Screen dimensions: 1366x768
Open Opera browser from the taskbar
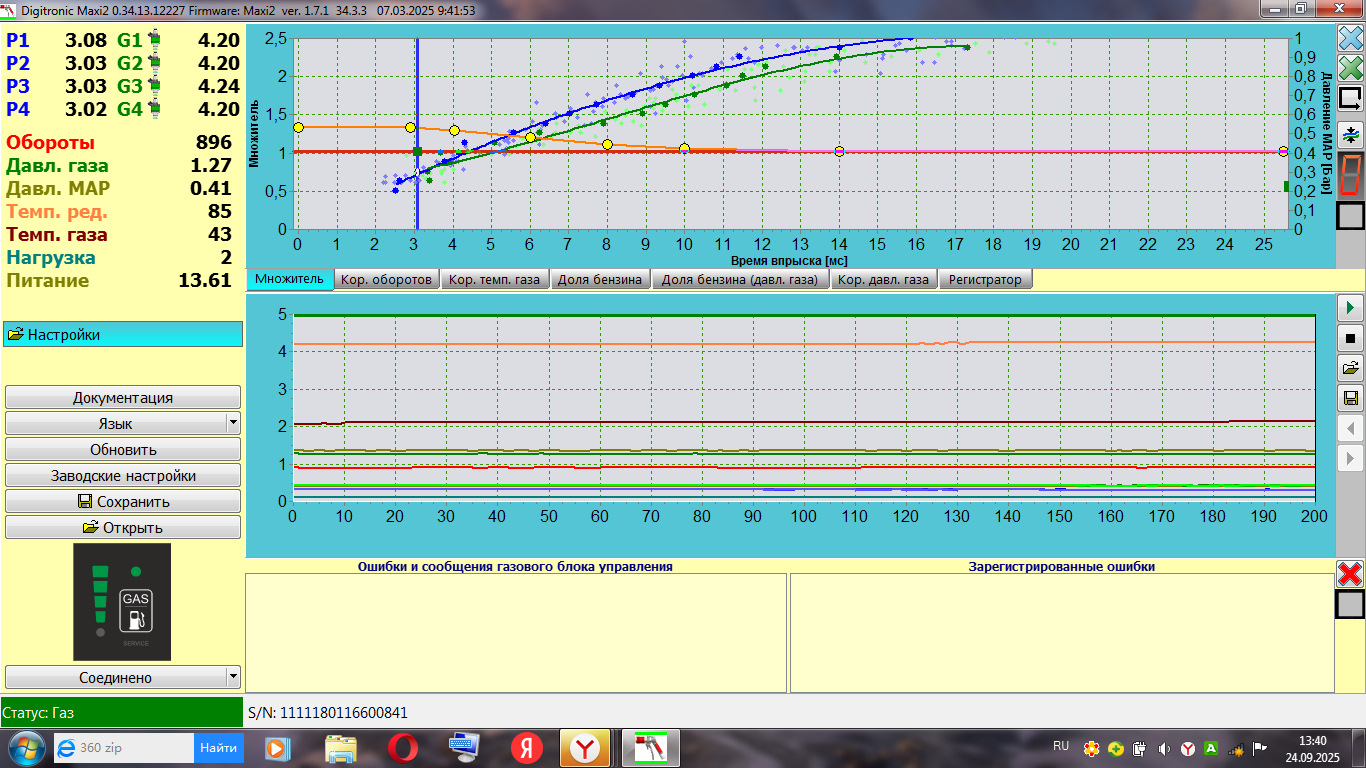pyautogui.click(x=403, y=748)
